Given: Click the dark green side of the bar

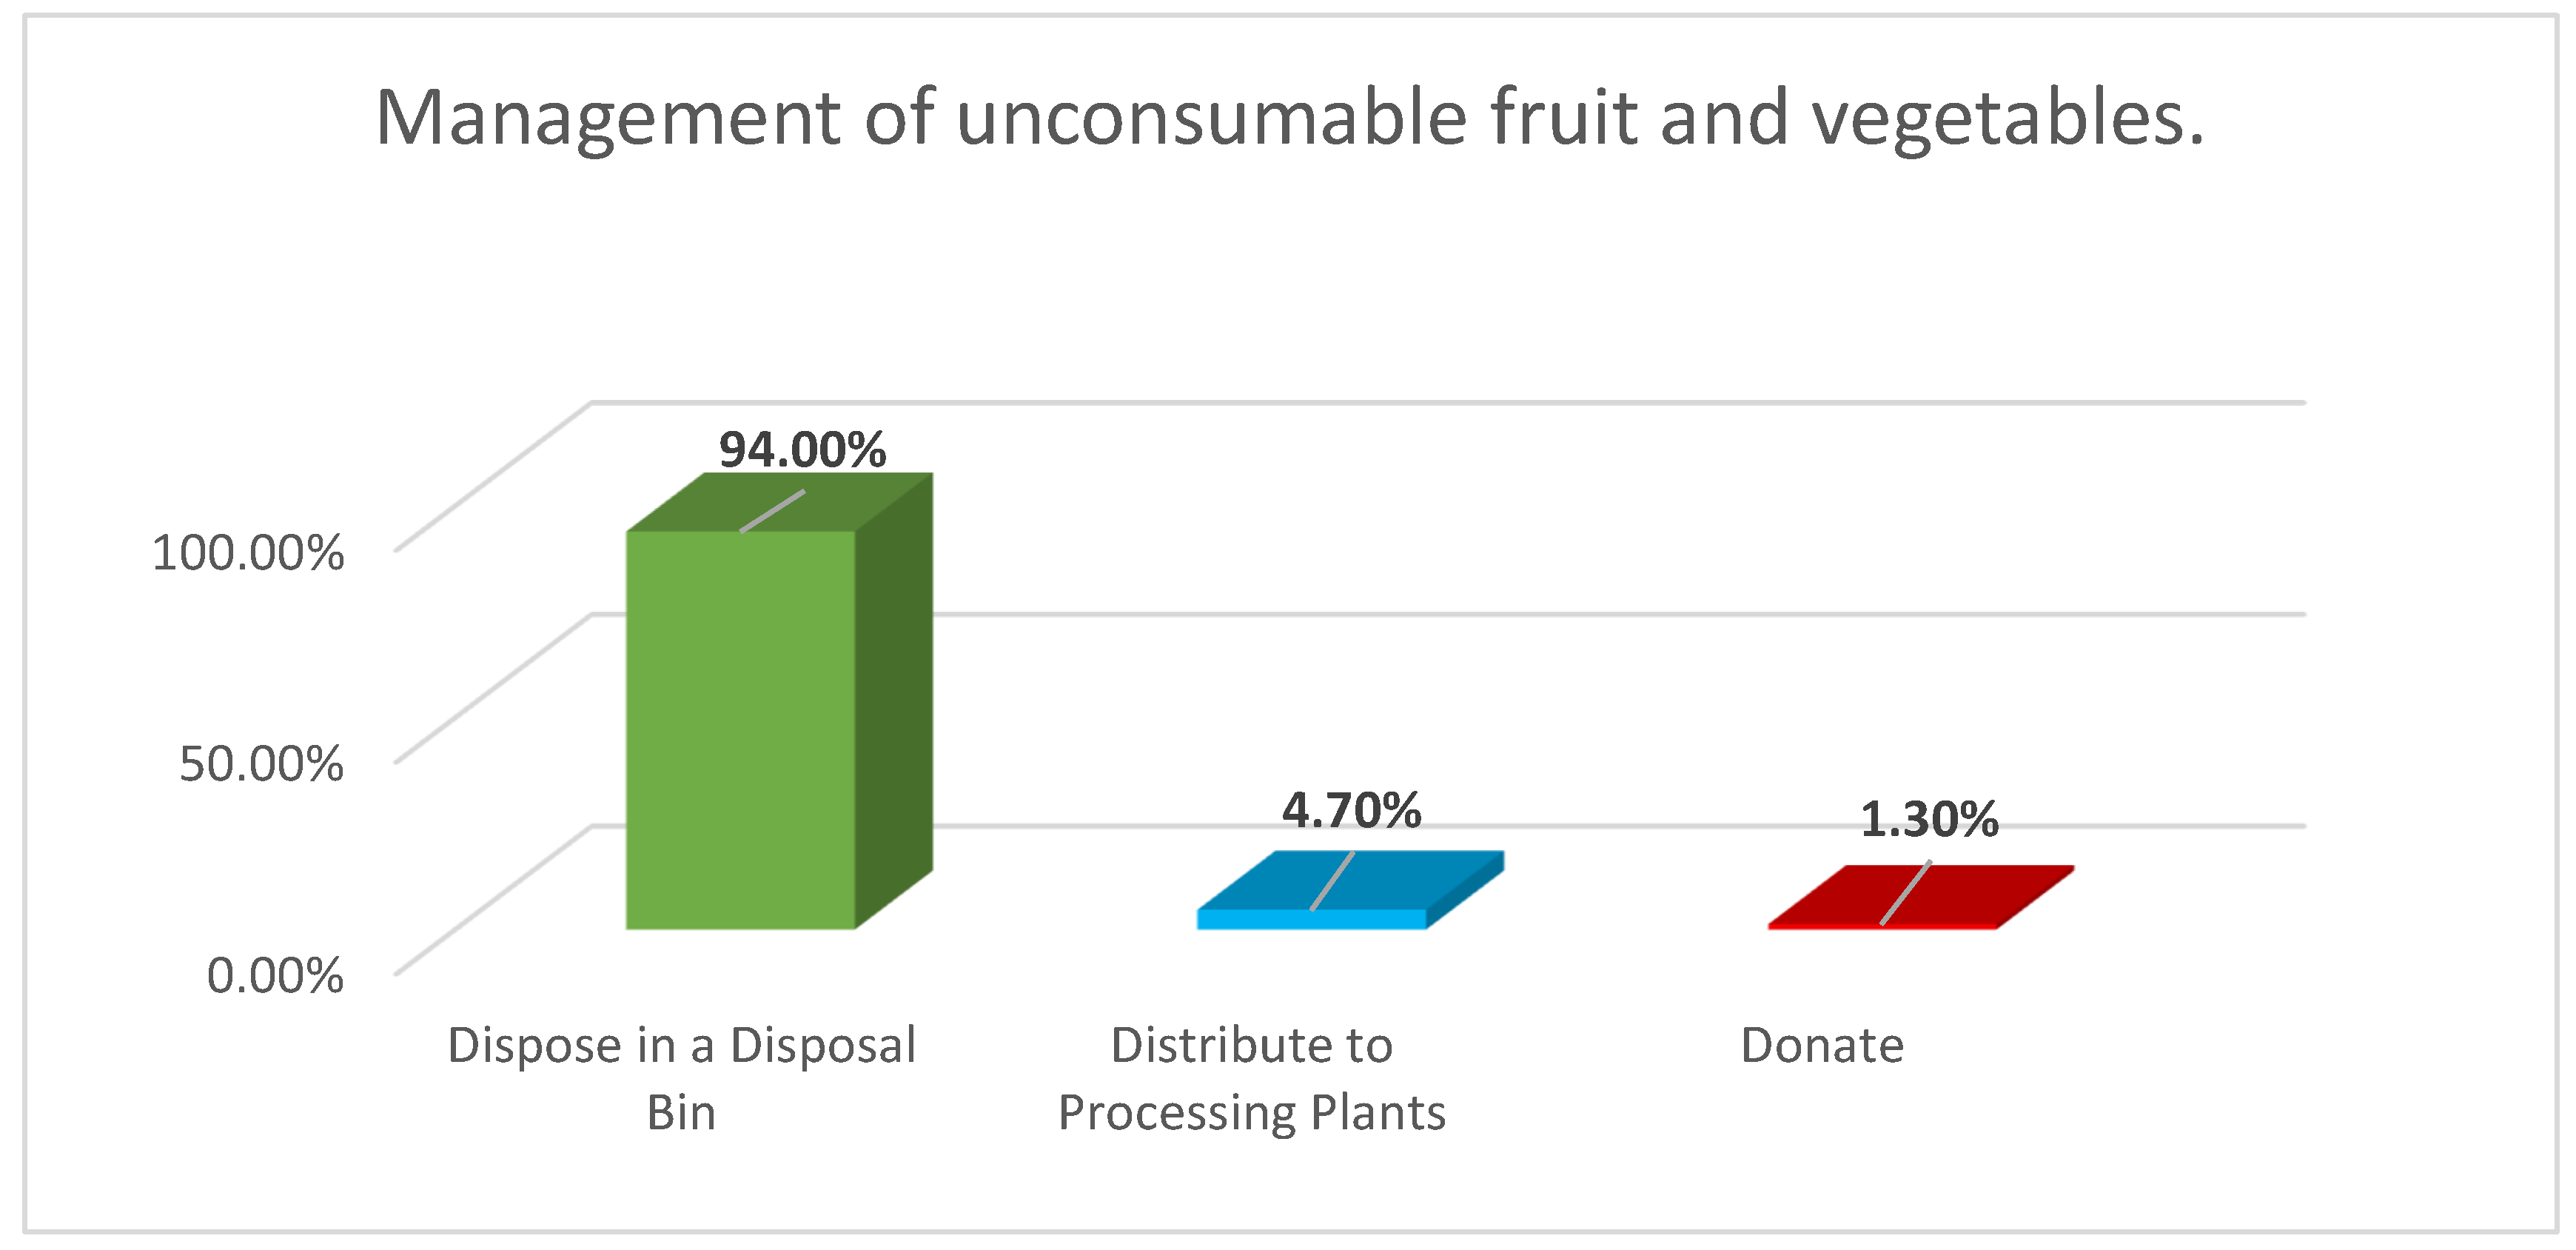Looking at the screenshot, I should [894, 700].
